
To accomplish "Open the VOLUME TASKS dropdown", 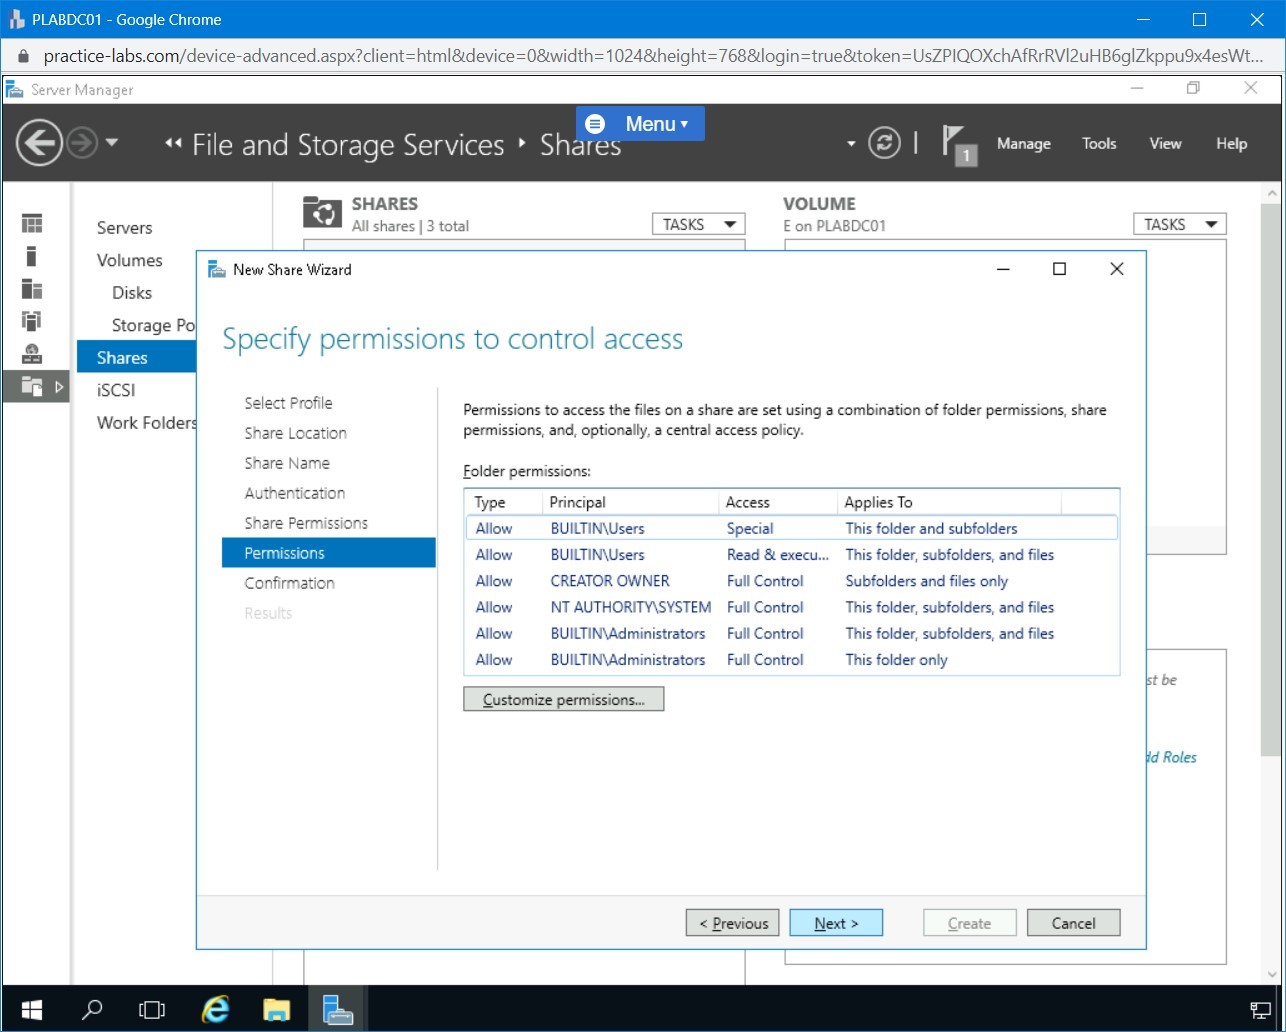I will click(1179, 225).
